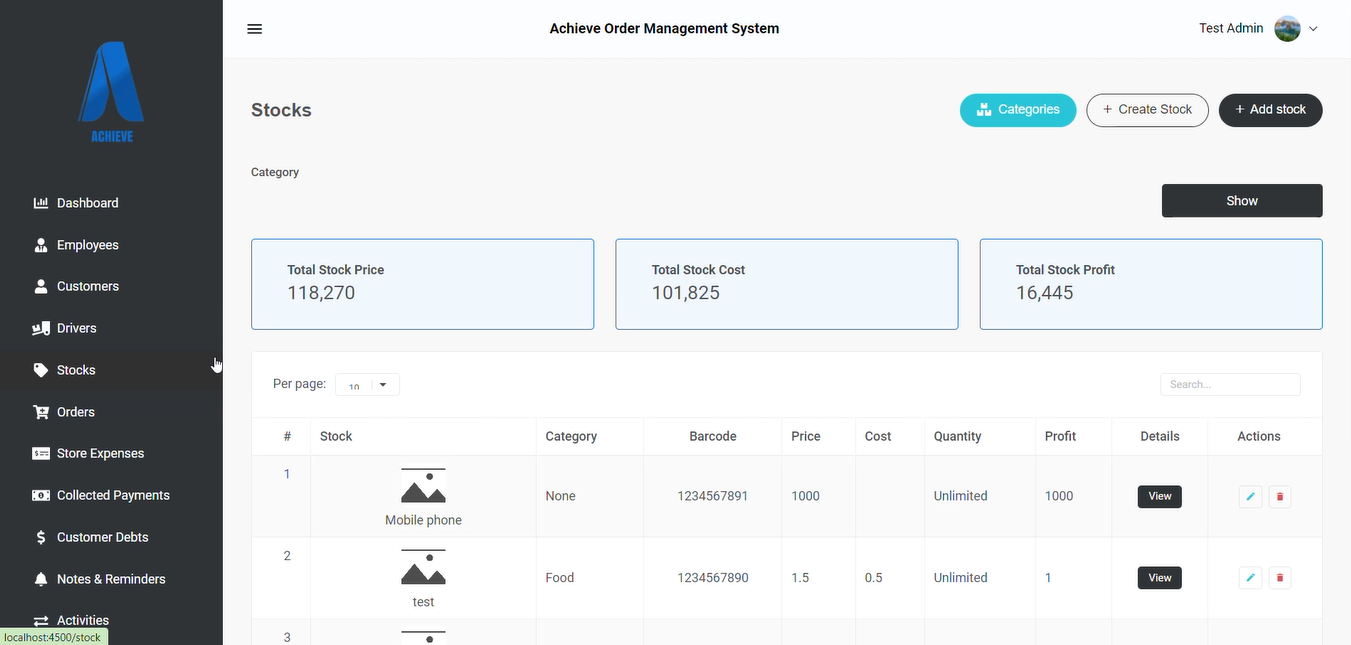Delete the test stock row
The width and height of the screenshot is (1351, 645).
pyautogui.click(x=1280, y=578)
